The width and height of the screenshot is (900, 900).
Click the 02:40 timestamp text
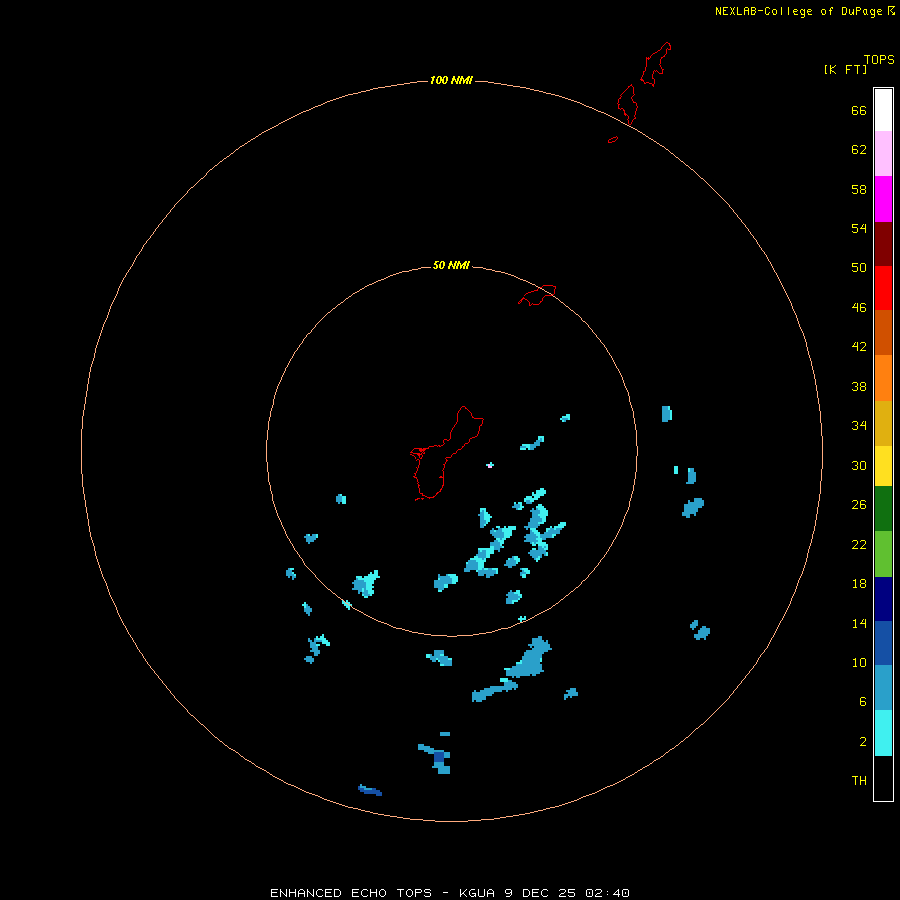point(607,893)
